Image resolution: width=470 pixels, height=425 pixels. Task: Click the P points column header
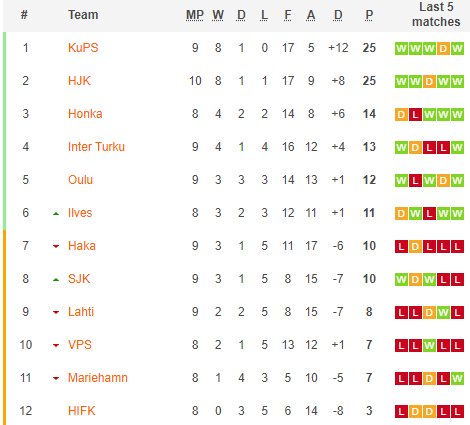tap(369, 15)
